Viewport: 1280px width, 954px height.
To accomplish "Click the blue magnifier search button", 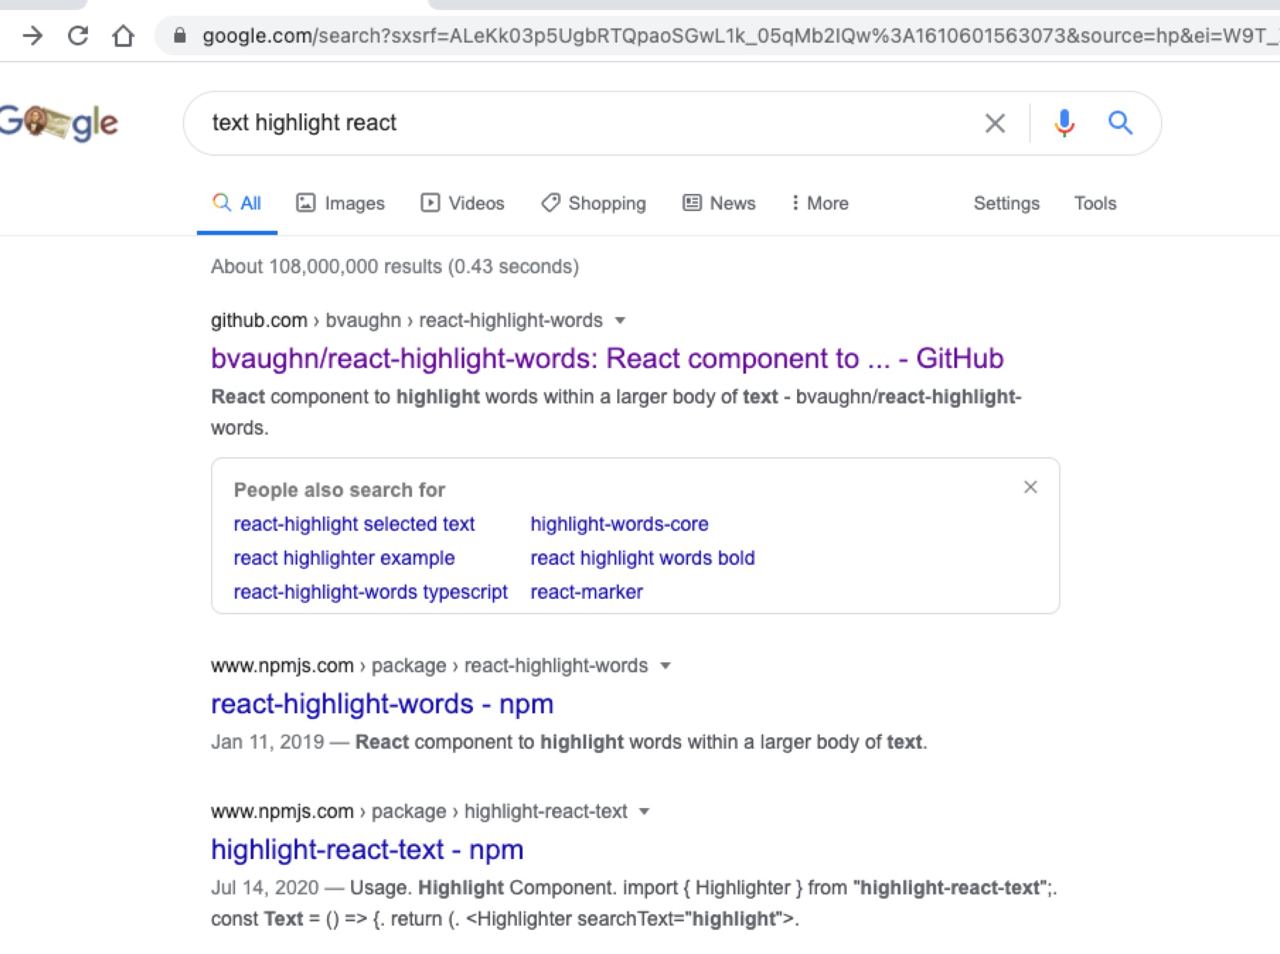I will (1120, 123).
